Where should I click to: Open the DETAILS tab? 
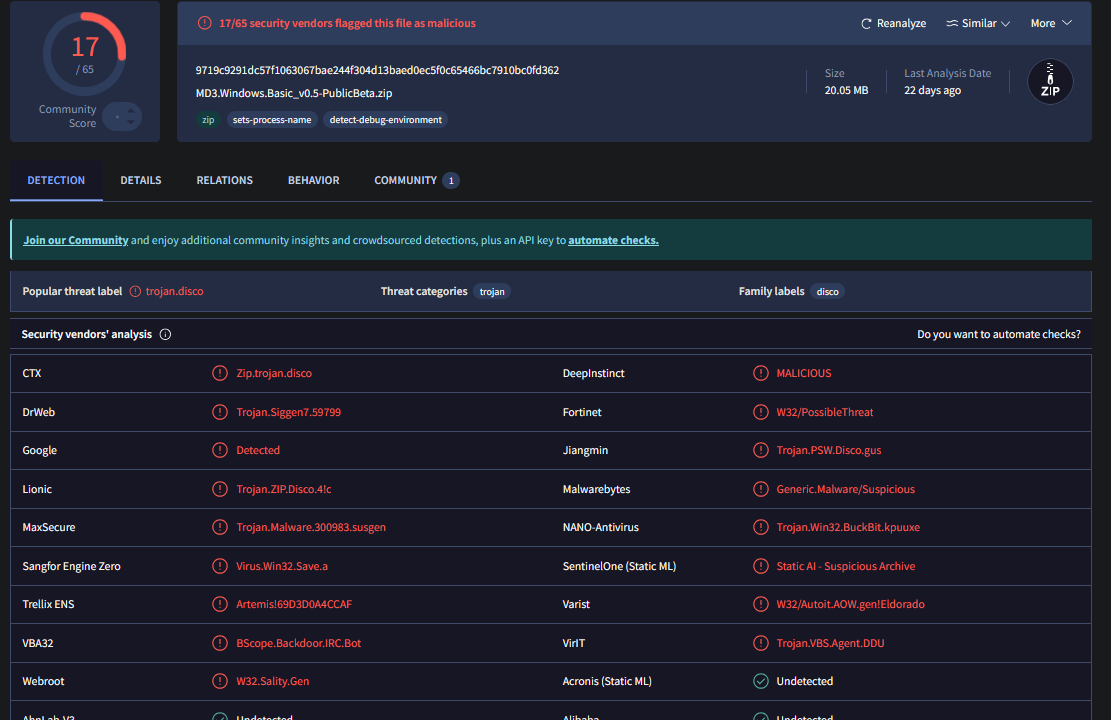[141, 180]
